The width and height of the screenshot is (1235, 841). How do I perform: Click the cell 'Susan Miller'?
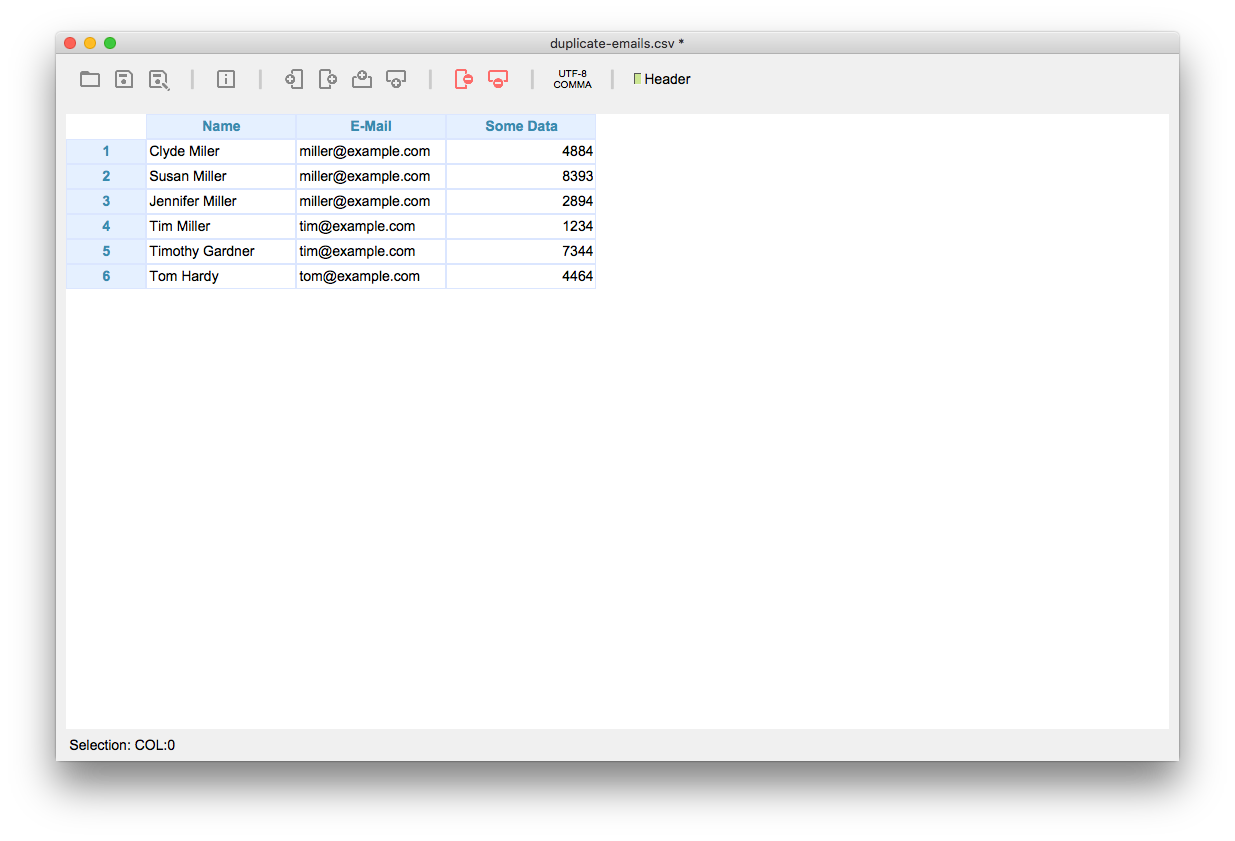(x=221, y=176)
